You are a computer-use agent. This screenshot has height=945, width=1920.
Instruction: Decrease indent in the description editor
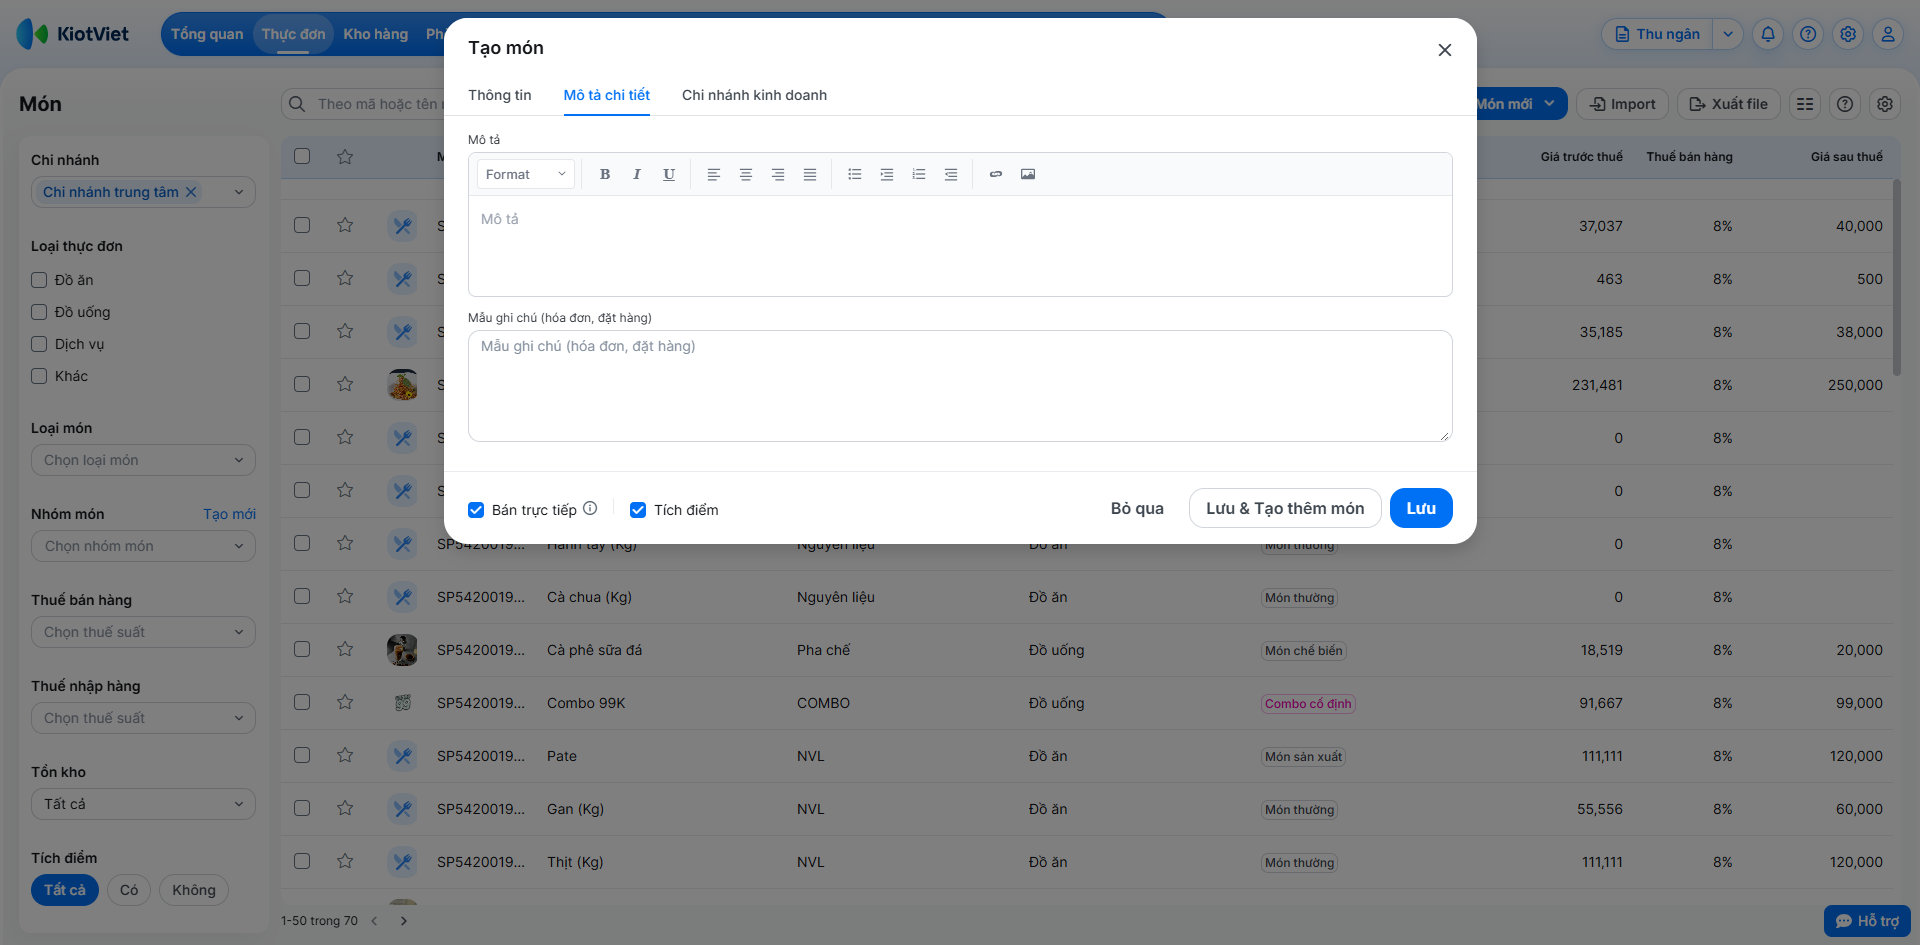tap(951, 174)
